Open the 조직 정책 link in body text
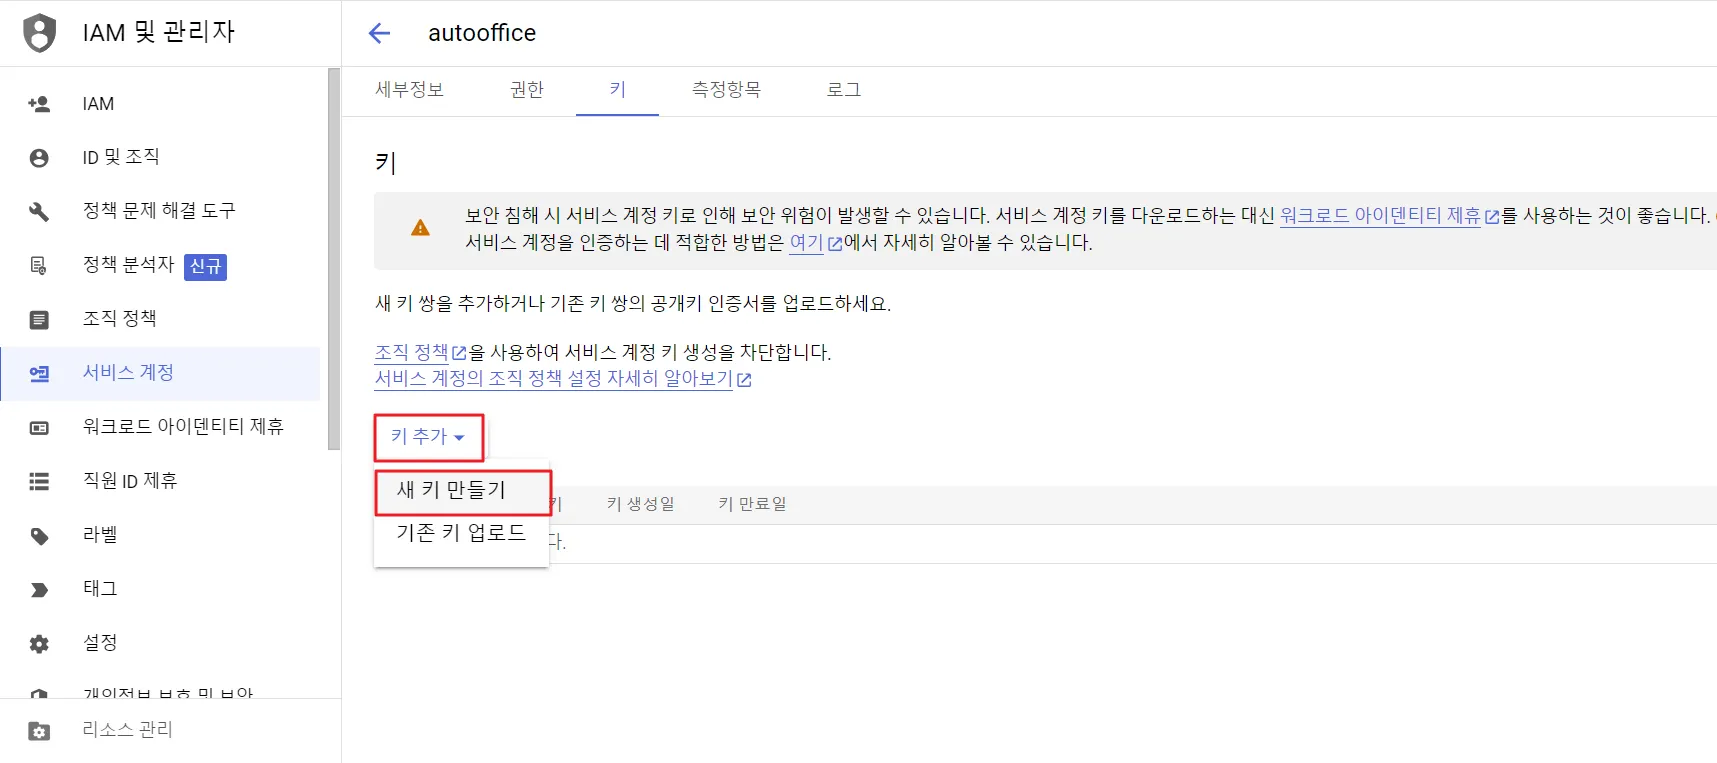The width and height of the screenshot is (1717, 763). (411, 353)
